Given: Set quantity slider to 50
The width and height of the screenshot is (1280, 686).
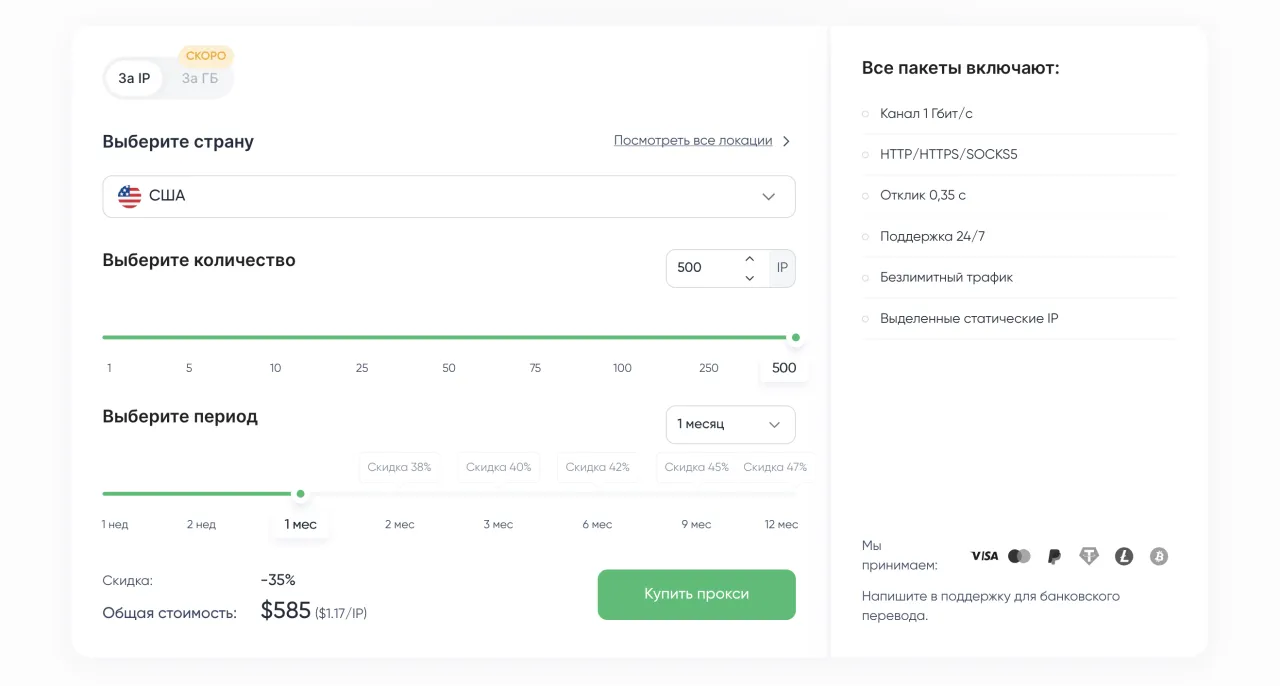Looking at the screenshot, I should pos(449,368).
